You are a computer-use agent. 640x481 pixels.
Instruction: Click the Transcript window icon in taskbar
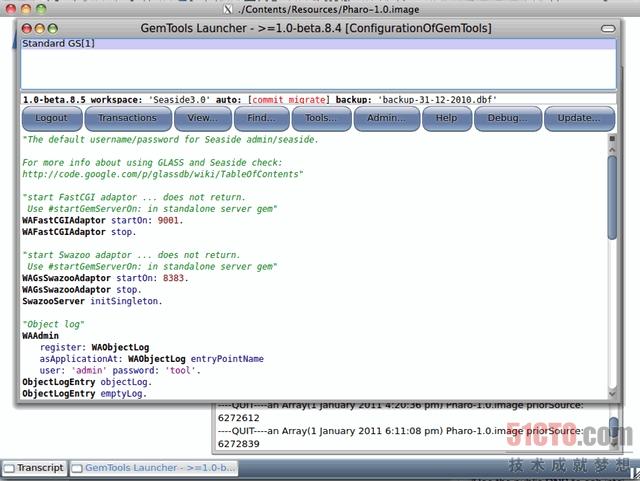[x=9, y=468]
